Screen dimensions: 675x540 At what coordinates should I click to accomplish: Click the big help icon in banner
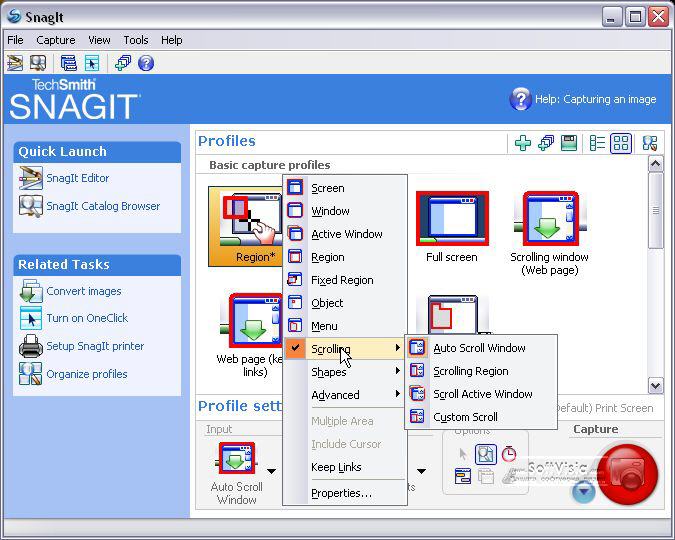(x=520, y=99)
